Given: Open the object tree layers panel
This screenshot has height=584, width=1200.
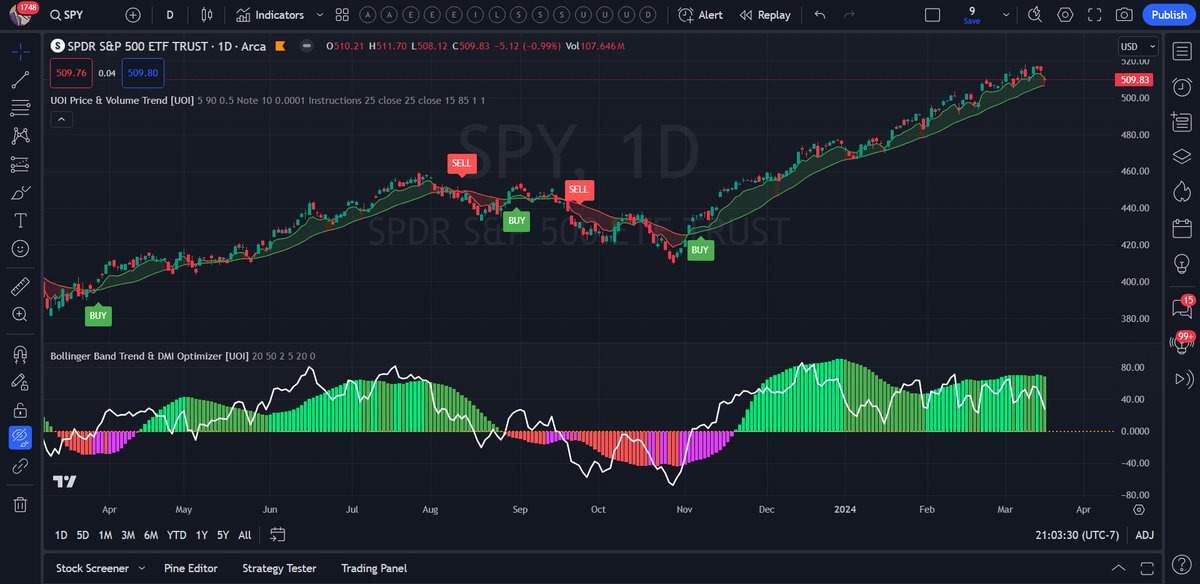Looking at the screenshot, I should 1182,155.
